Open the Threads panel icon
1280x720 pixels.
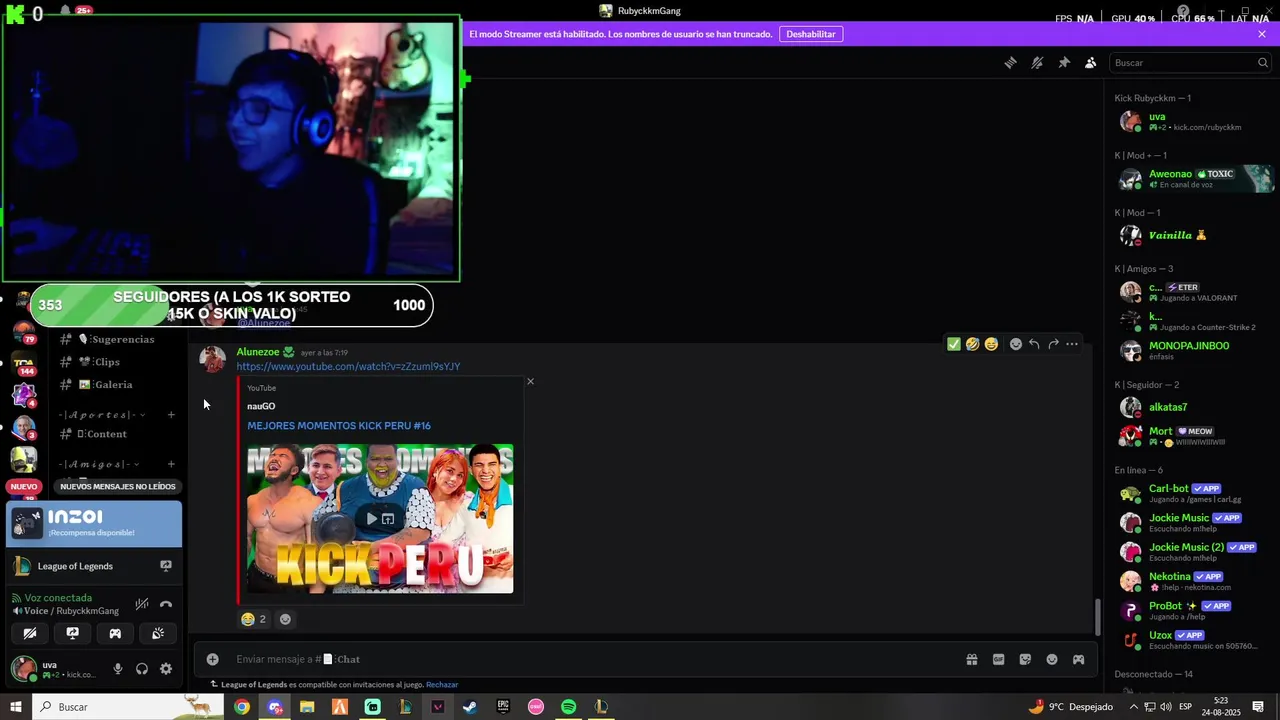coord(1010,62)
